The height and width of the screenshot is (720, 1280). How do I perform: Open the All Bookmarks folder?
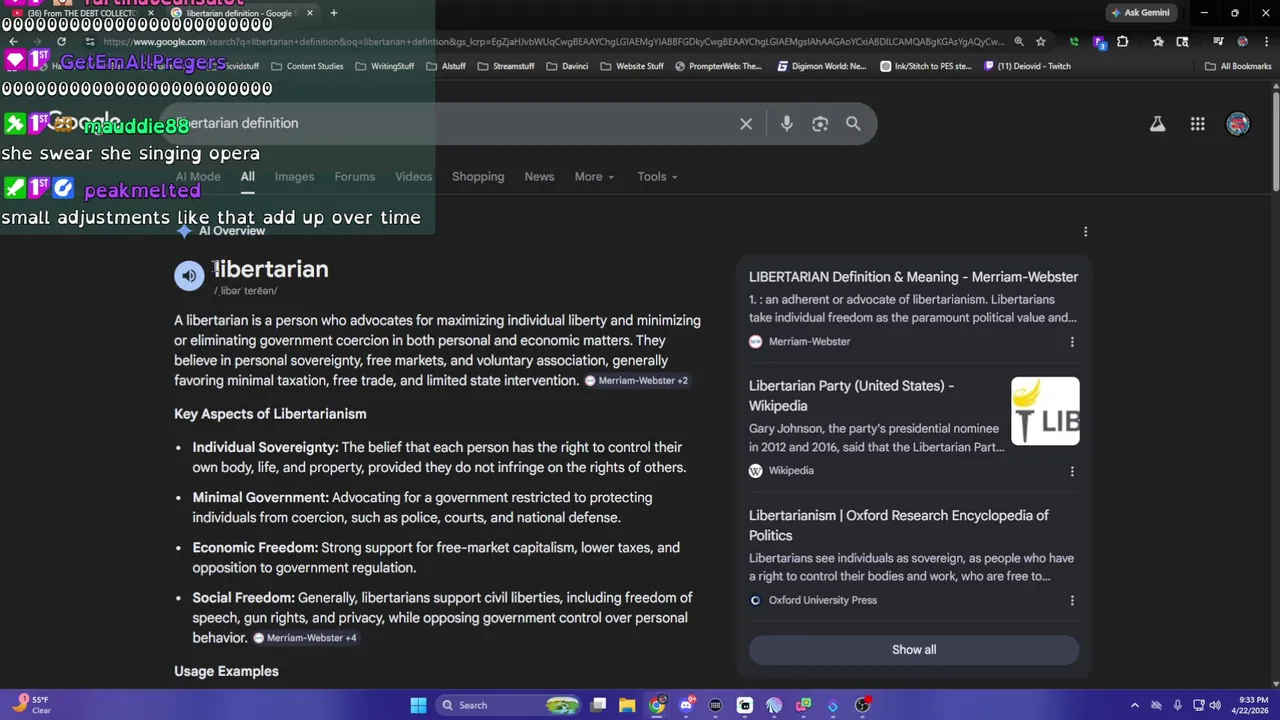coord(1238,66)
